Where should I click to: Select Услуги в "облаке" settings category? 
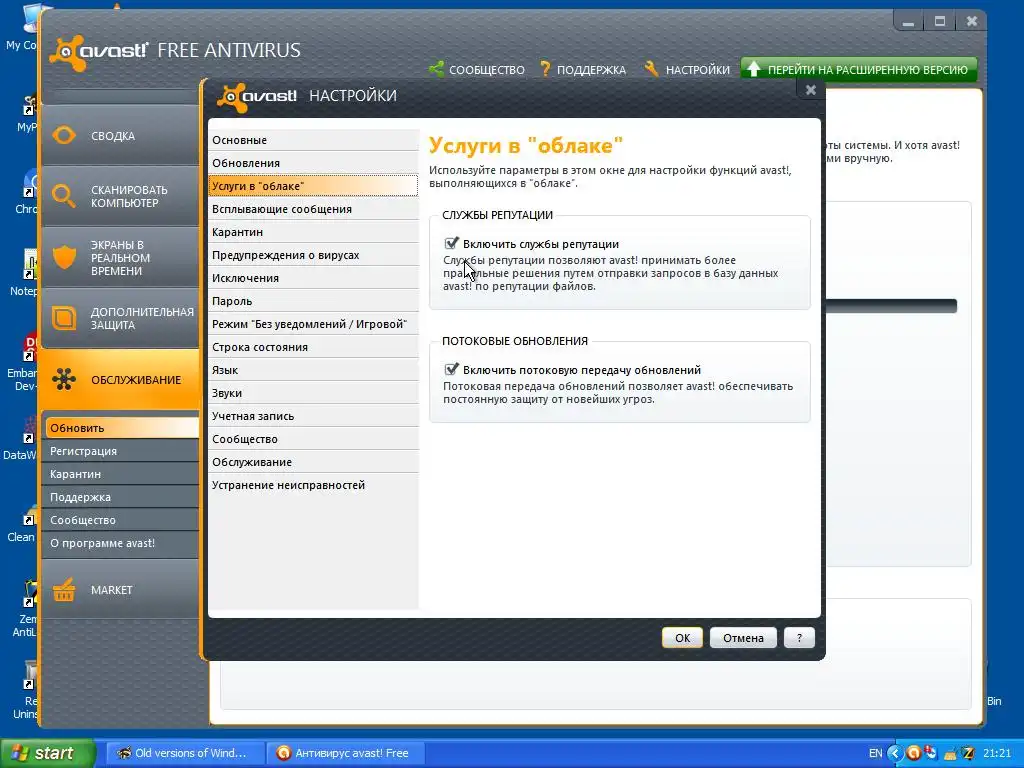[313, 185]
